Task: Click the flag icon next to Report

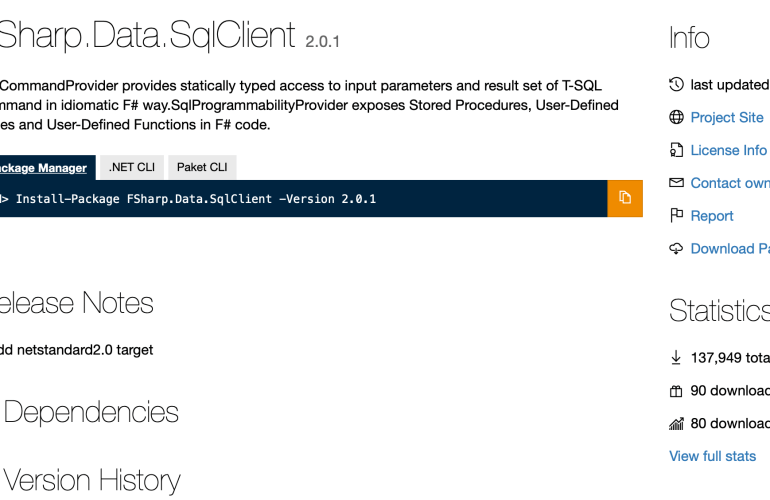Action: (x=676, y=216)
